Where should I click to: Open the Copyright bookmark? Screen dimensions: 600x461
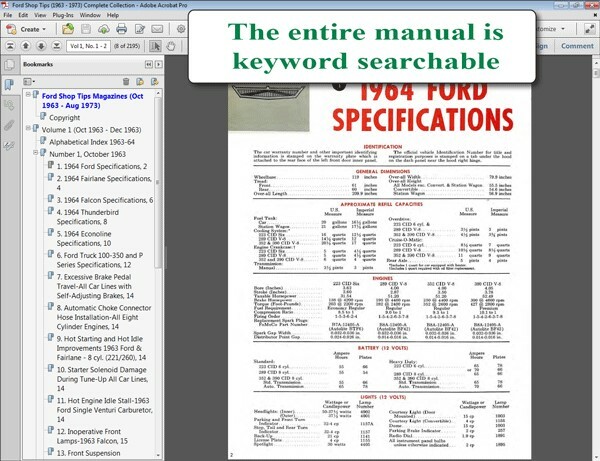coord(64,117)
